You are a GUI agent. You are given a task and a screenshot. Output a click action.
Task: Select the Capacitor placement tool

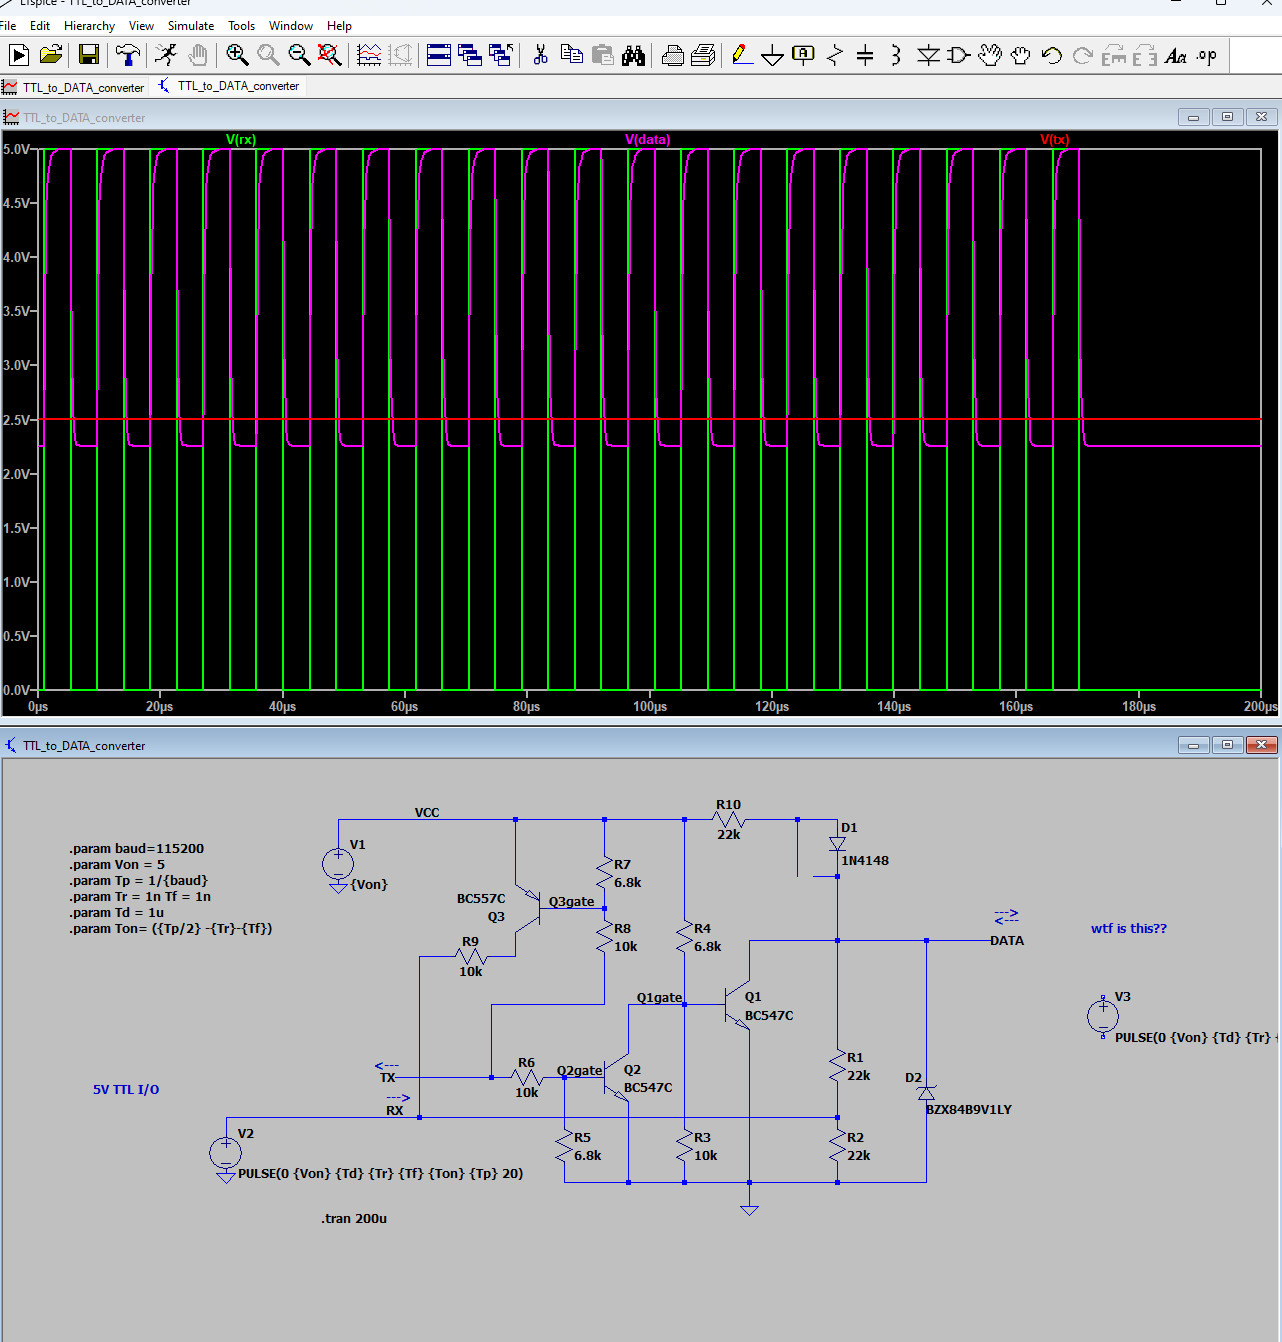click(865, 55)
